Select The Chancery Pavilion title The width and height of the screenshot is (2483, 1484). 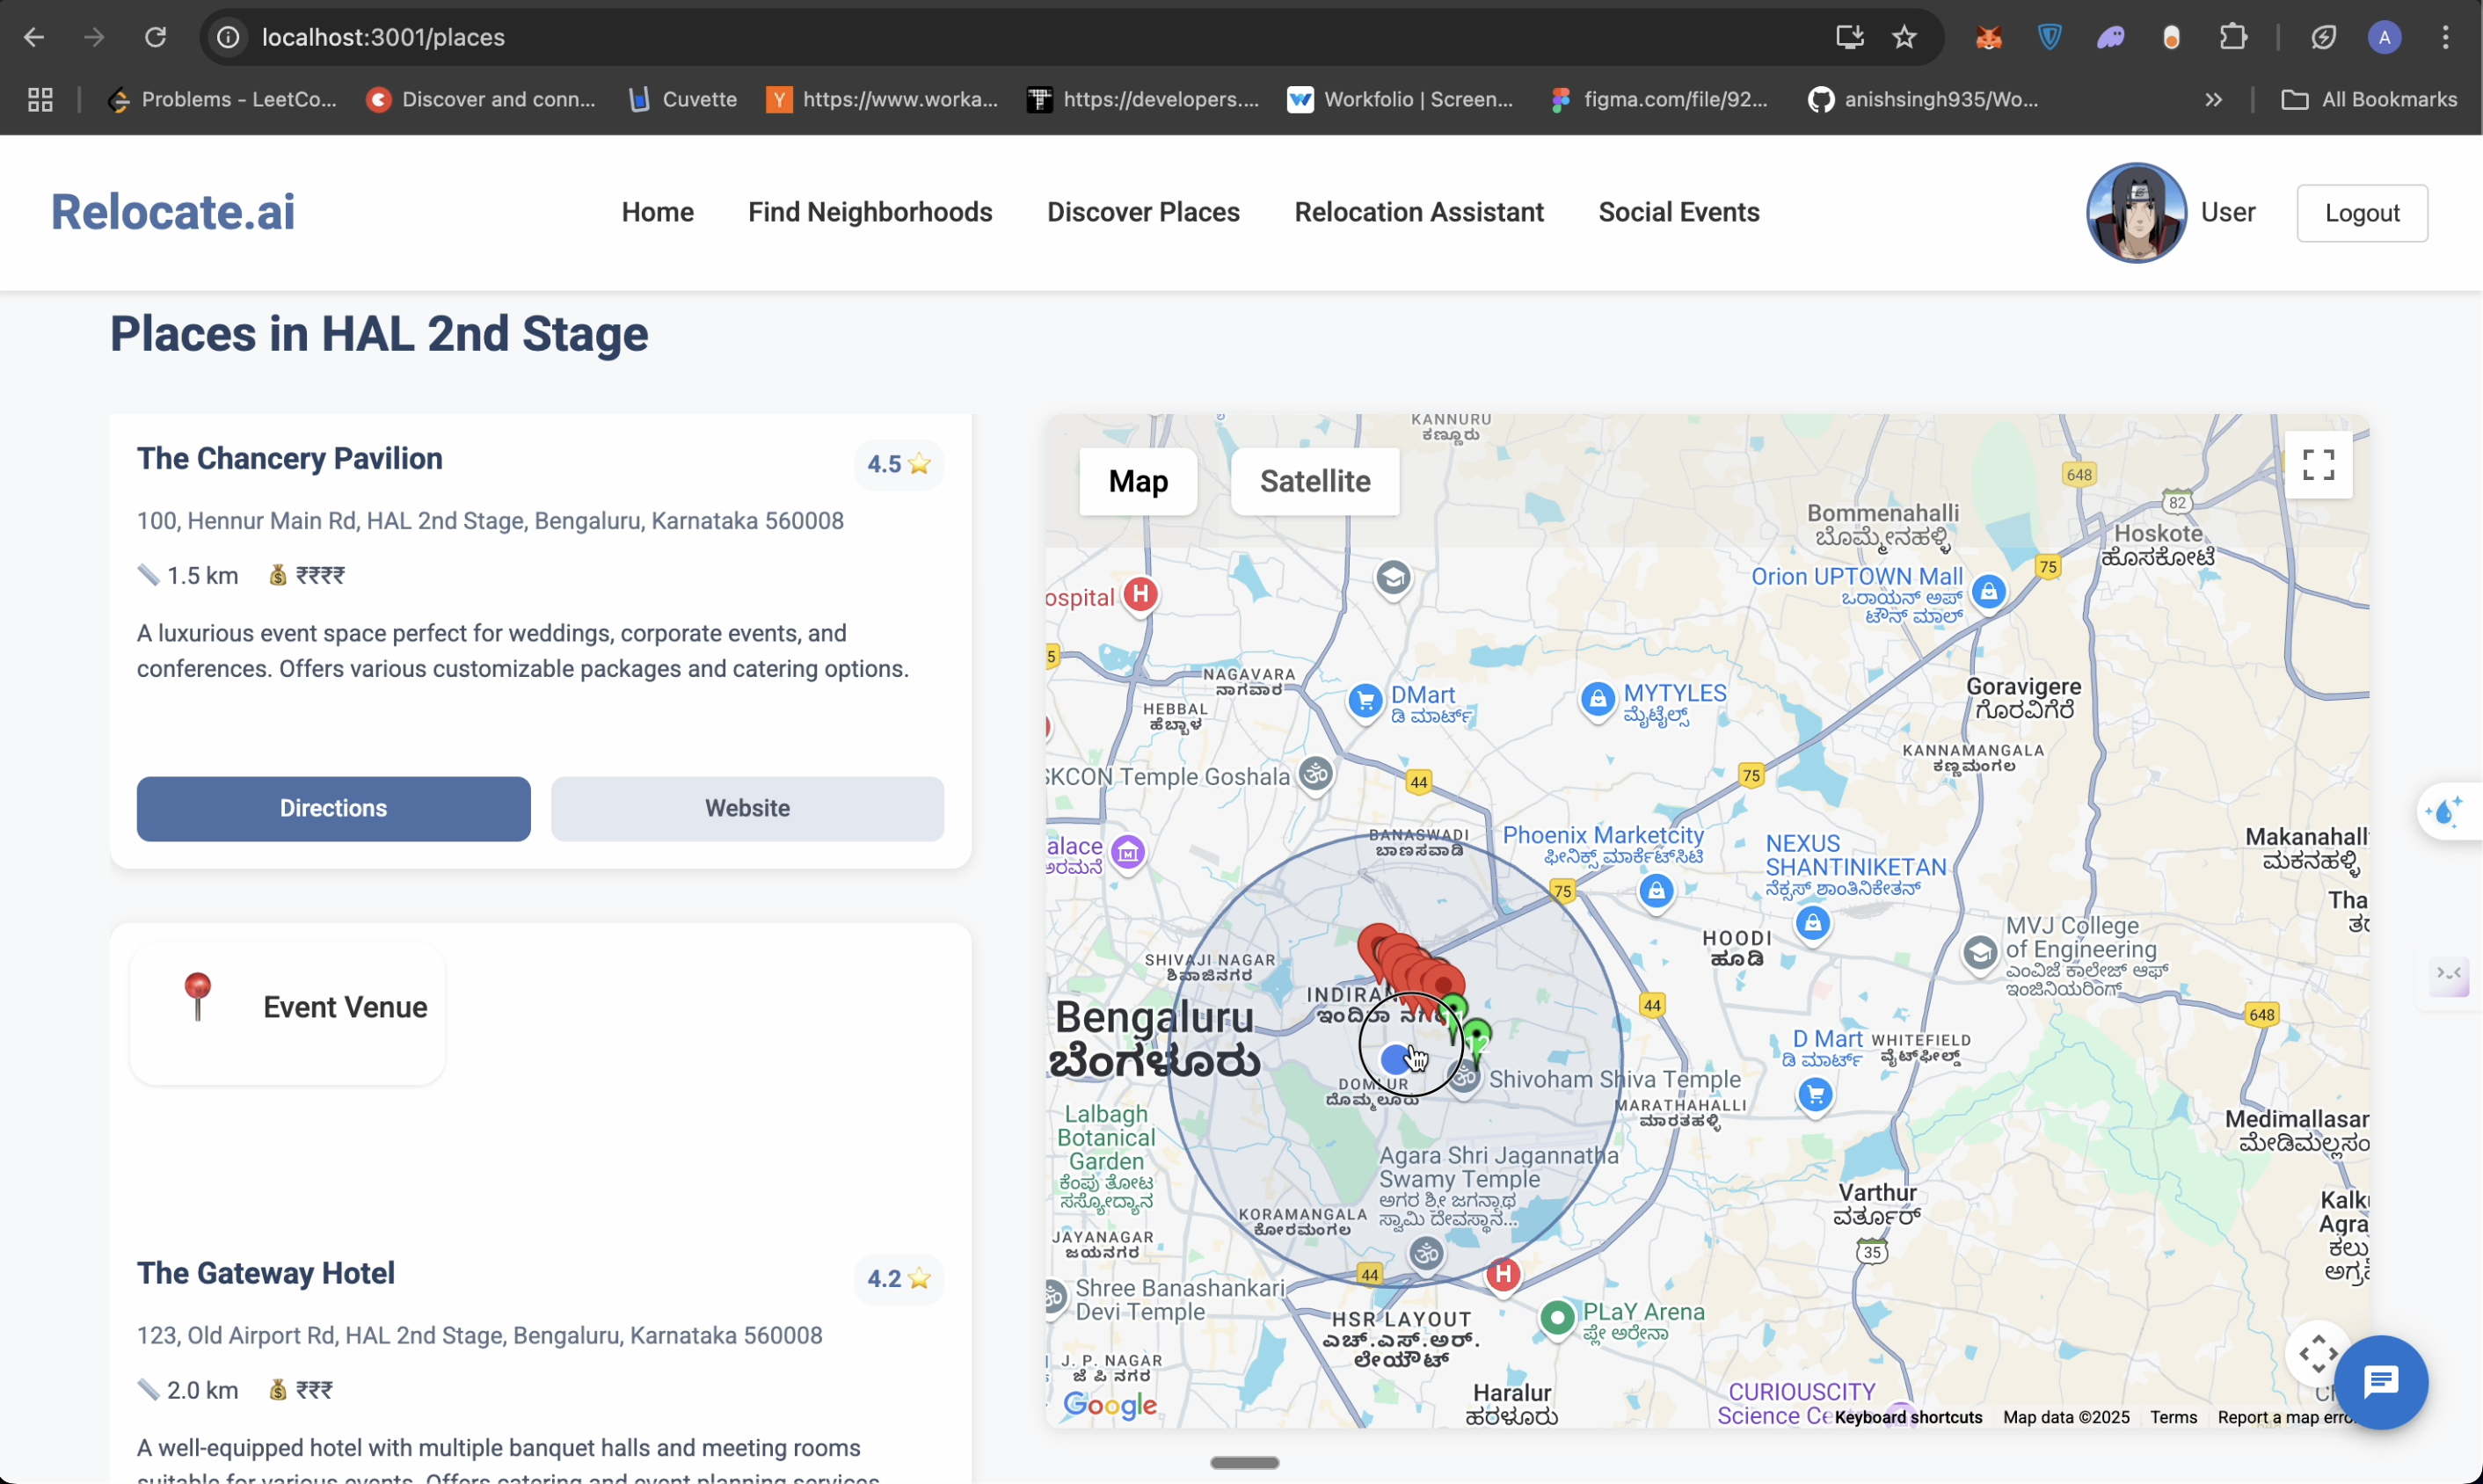tap(290, 458)
